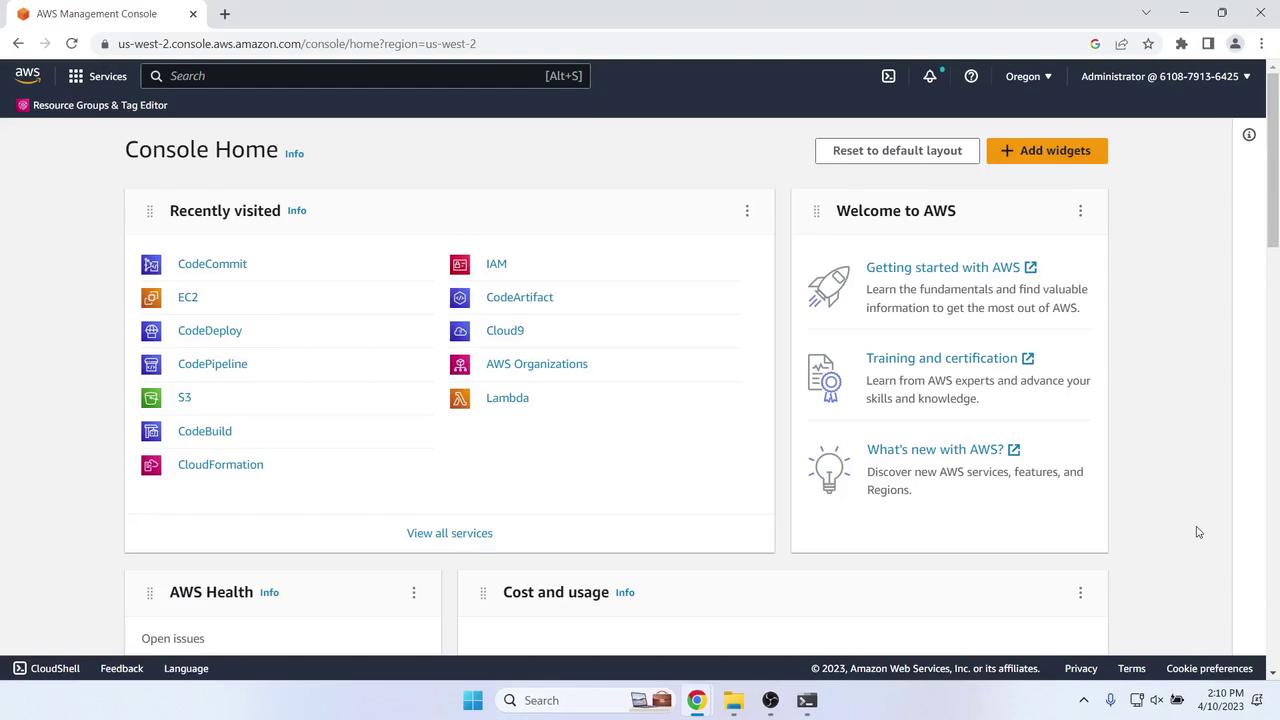Click the EC2 service icon

click(x=151, y=297)
